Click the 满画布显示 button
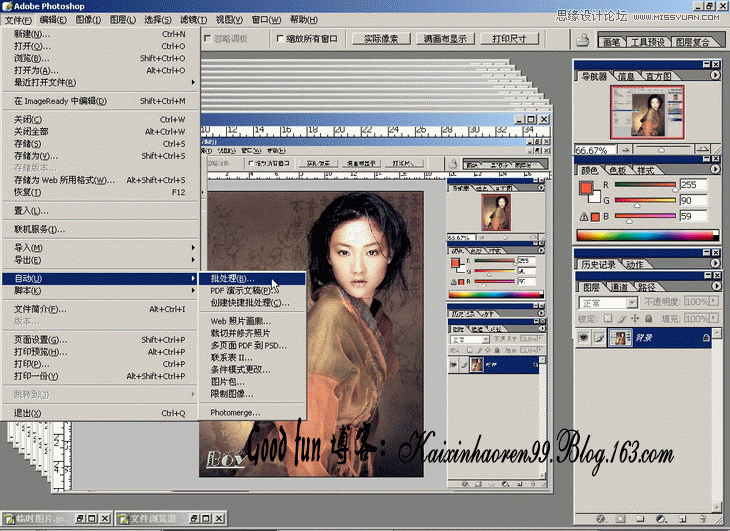 click(x=445, y=39)
